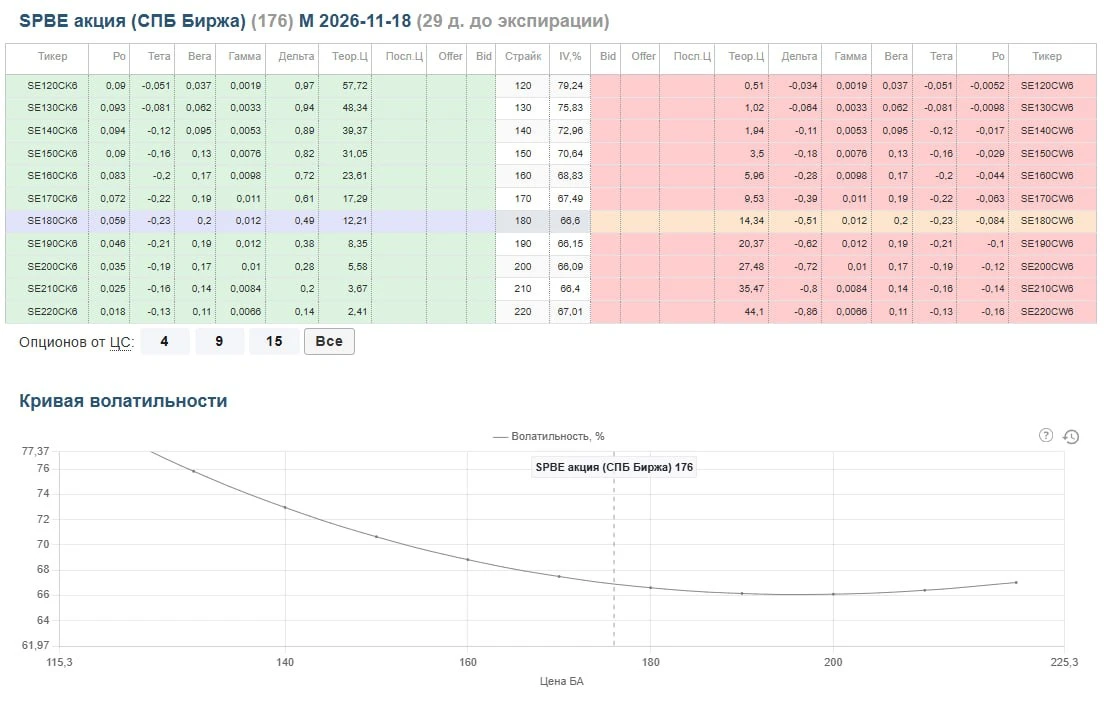Click call theoretical price 57,72
The image size is (1104, 703).
coord(355,85)
